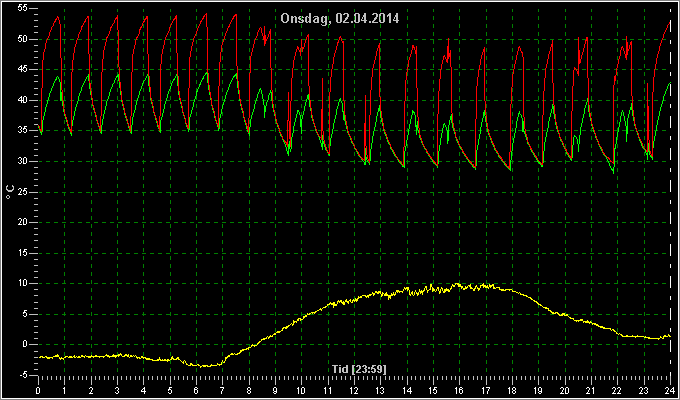
Task: Click the 0 label on temperature axis
Action: point(25,344)
